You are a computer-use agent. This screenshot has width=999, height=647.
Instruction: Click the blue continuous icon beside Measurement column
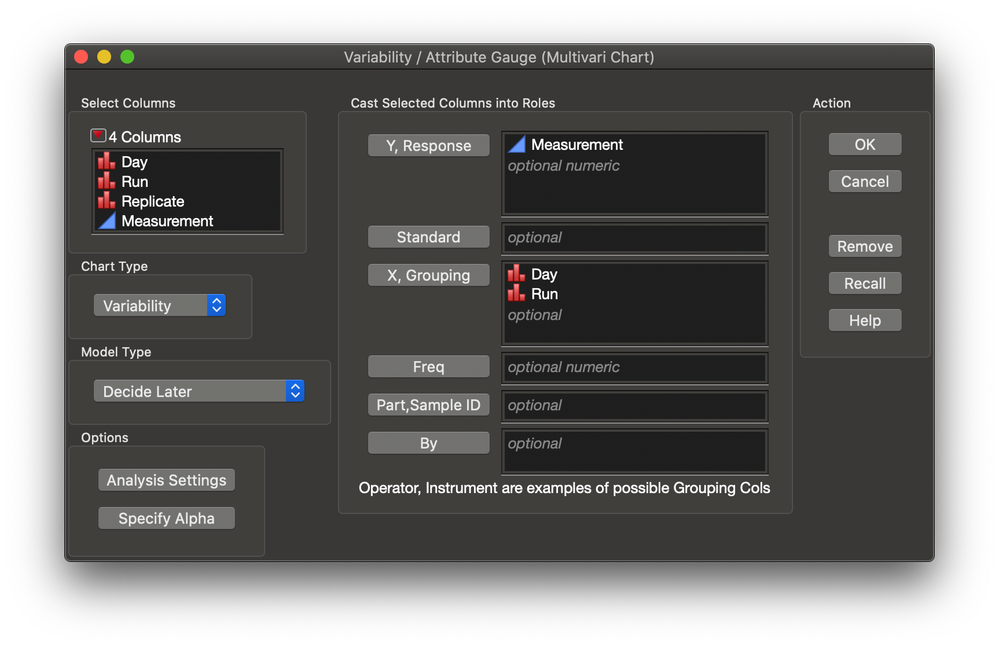point(106,221)
